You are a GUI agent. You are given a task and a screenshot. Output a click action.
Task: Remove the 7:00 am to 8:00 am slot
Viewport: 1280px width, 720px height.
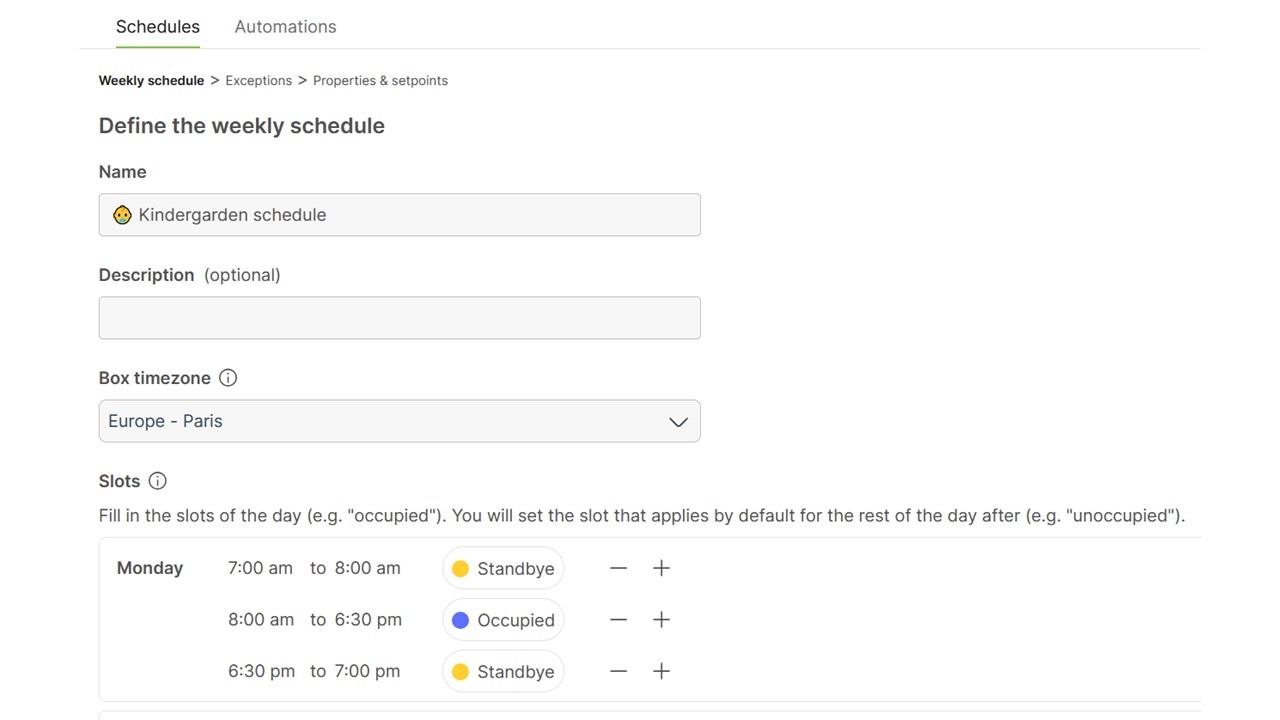(x=618, y=568)
